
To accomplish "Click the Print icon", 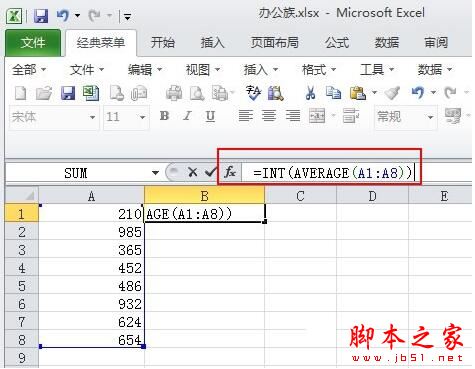I will (x=174, y=93).
